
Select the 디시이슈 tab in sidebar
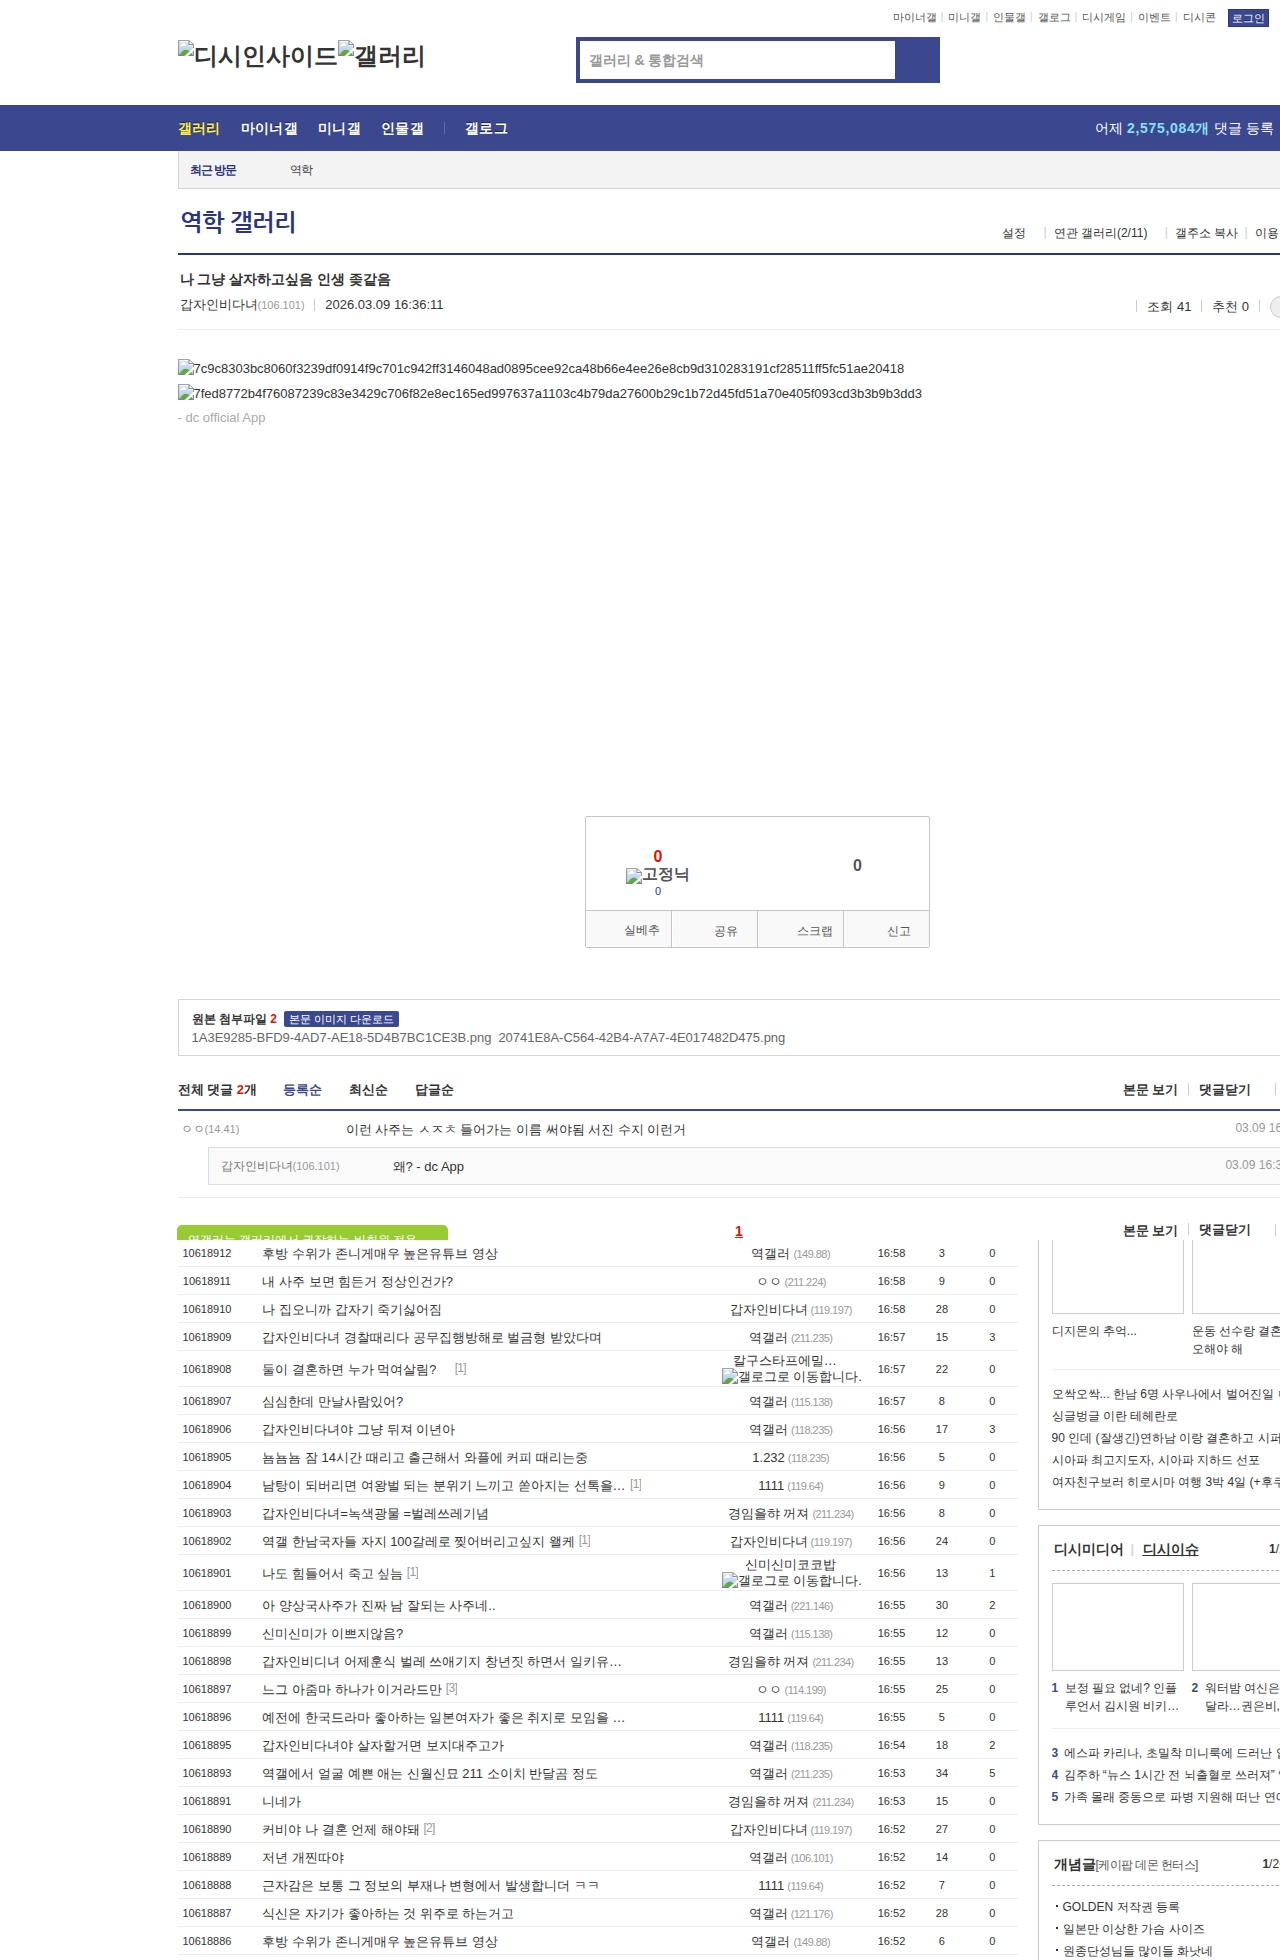[1170, 1549]
